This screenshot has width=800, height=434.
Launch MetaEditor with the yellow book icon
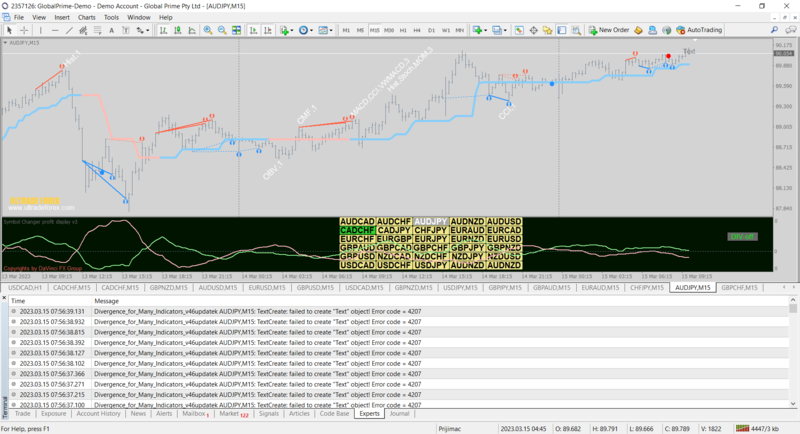(x=638, y=31)
